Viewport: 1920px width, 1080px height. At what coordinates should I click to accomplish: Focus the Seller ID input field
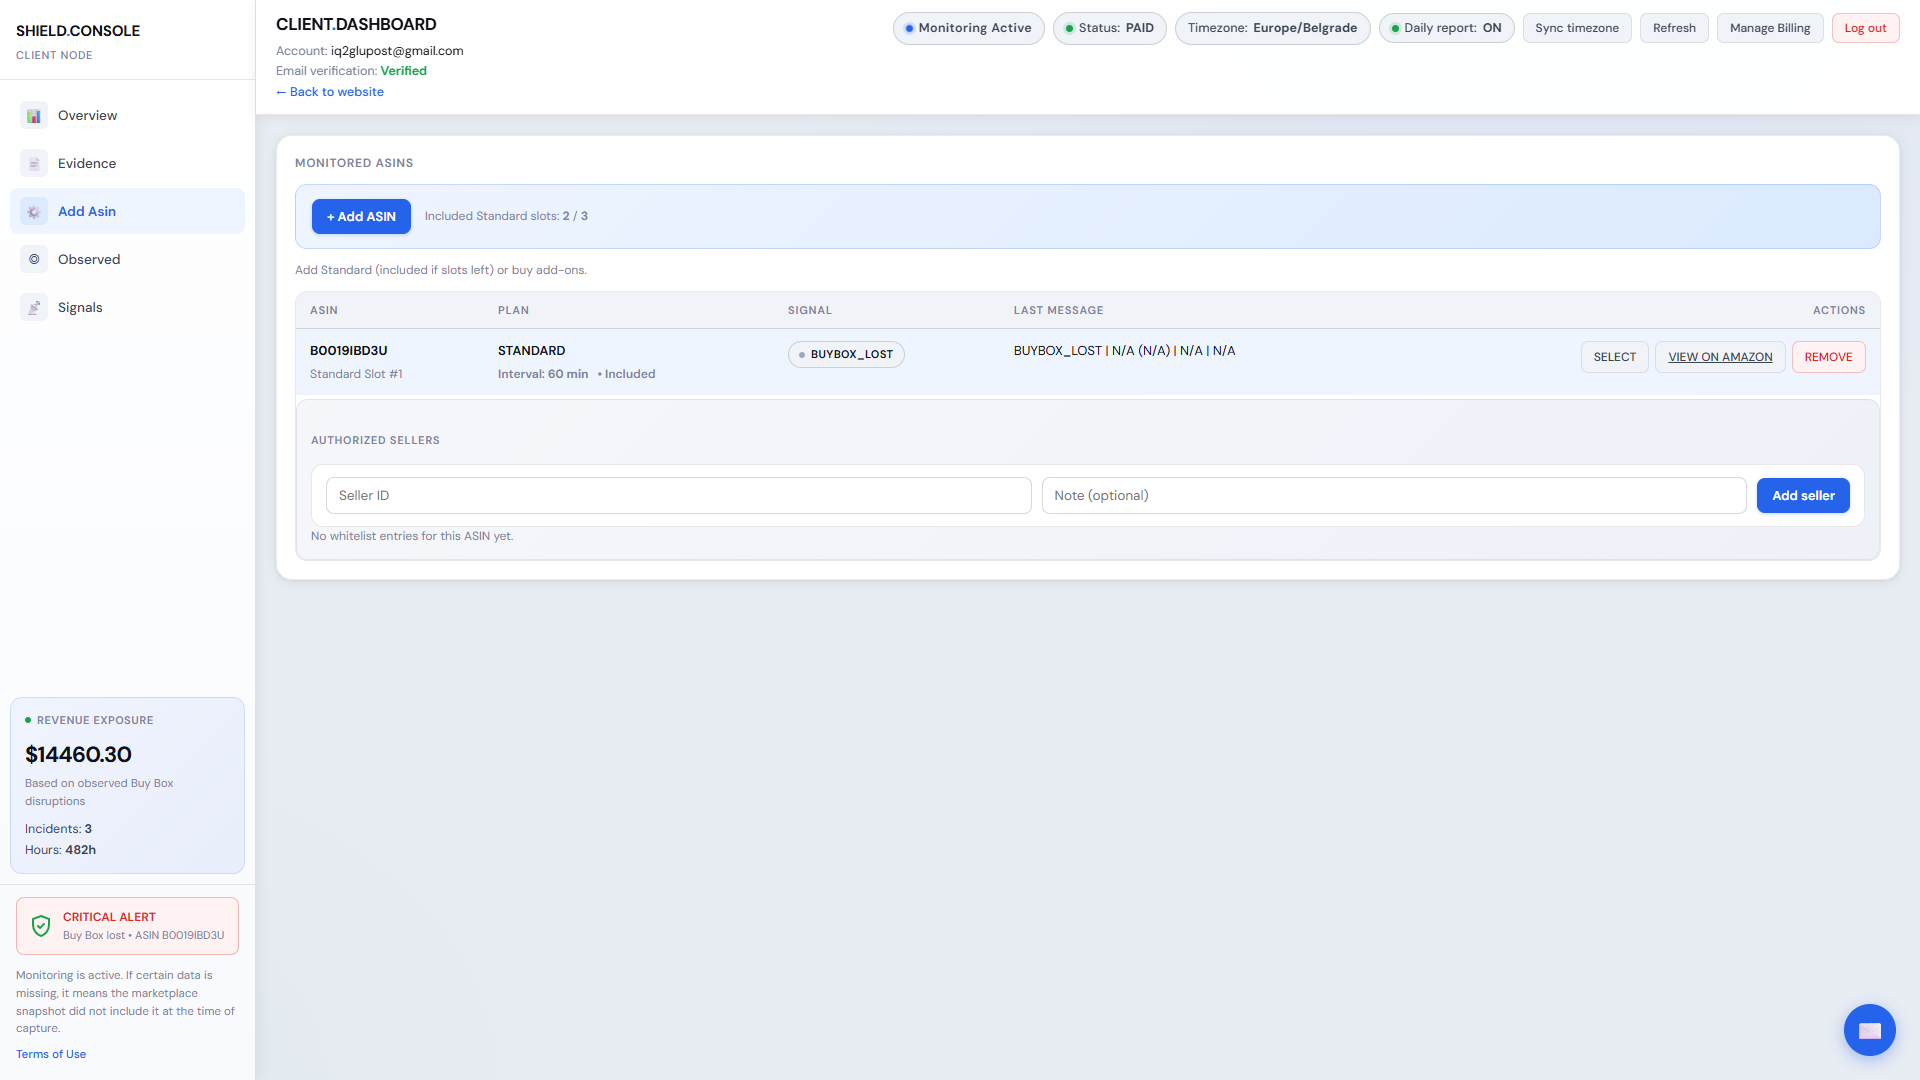click(678, 496)
